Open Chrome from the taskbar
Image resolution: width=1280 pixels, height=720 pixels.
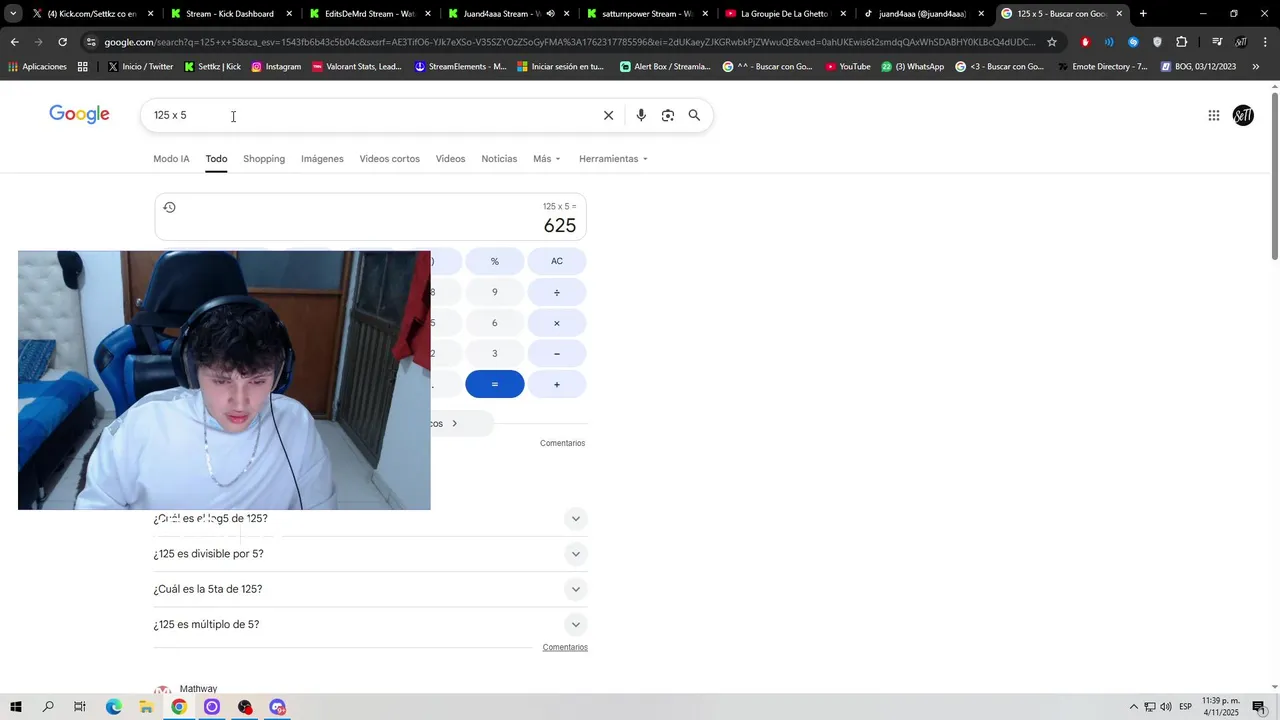[179, 707]
